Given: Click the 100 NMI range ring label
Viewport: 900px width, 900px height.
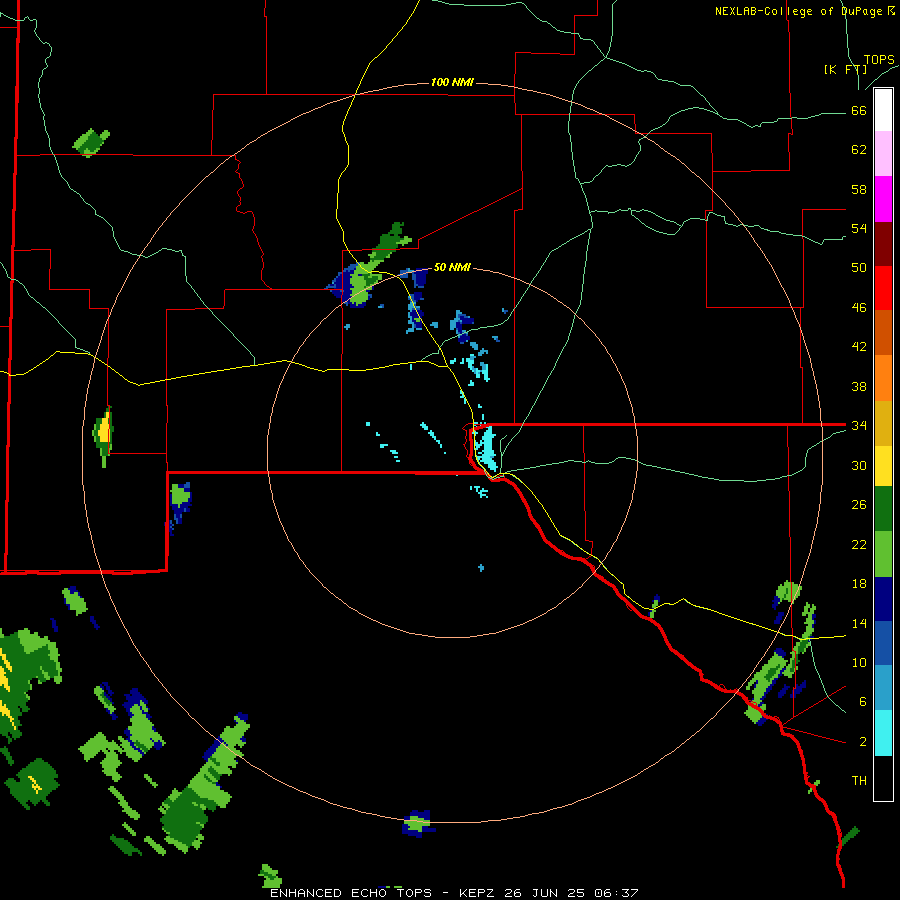Looking at the screenshot, I should 452,83.
